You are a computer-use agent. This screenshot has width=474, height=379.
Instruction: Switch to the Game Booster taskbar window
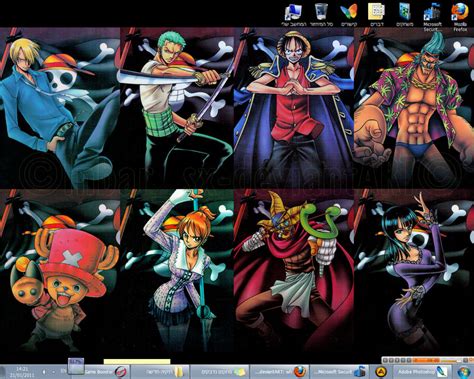click(101, 372)
